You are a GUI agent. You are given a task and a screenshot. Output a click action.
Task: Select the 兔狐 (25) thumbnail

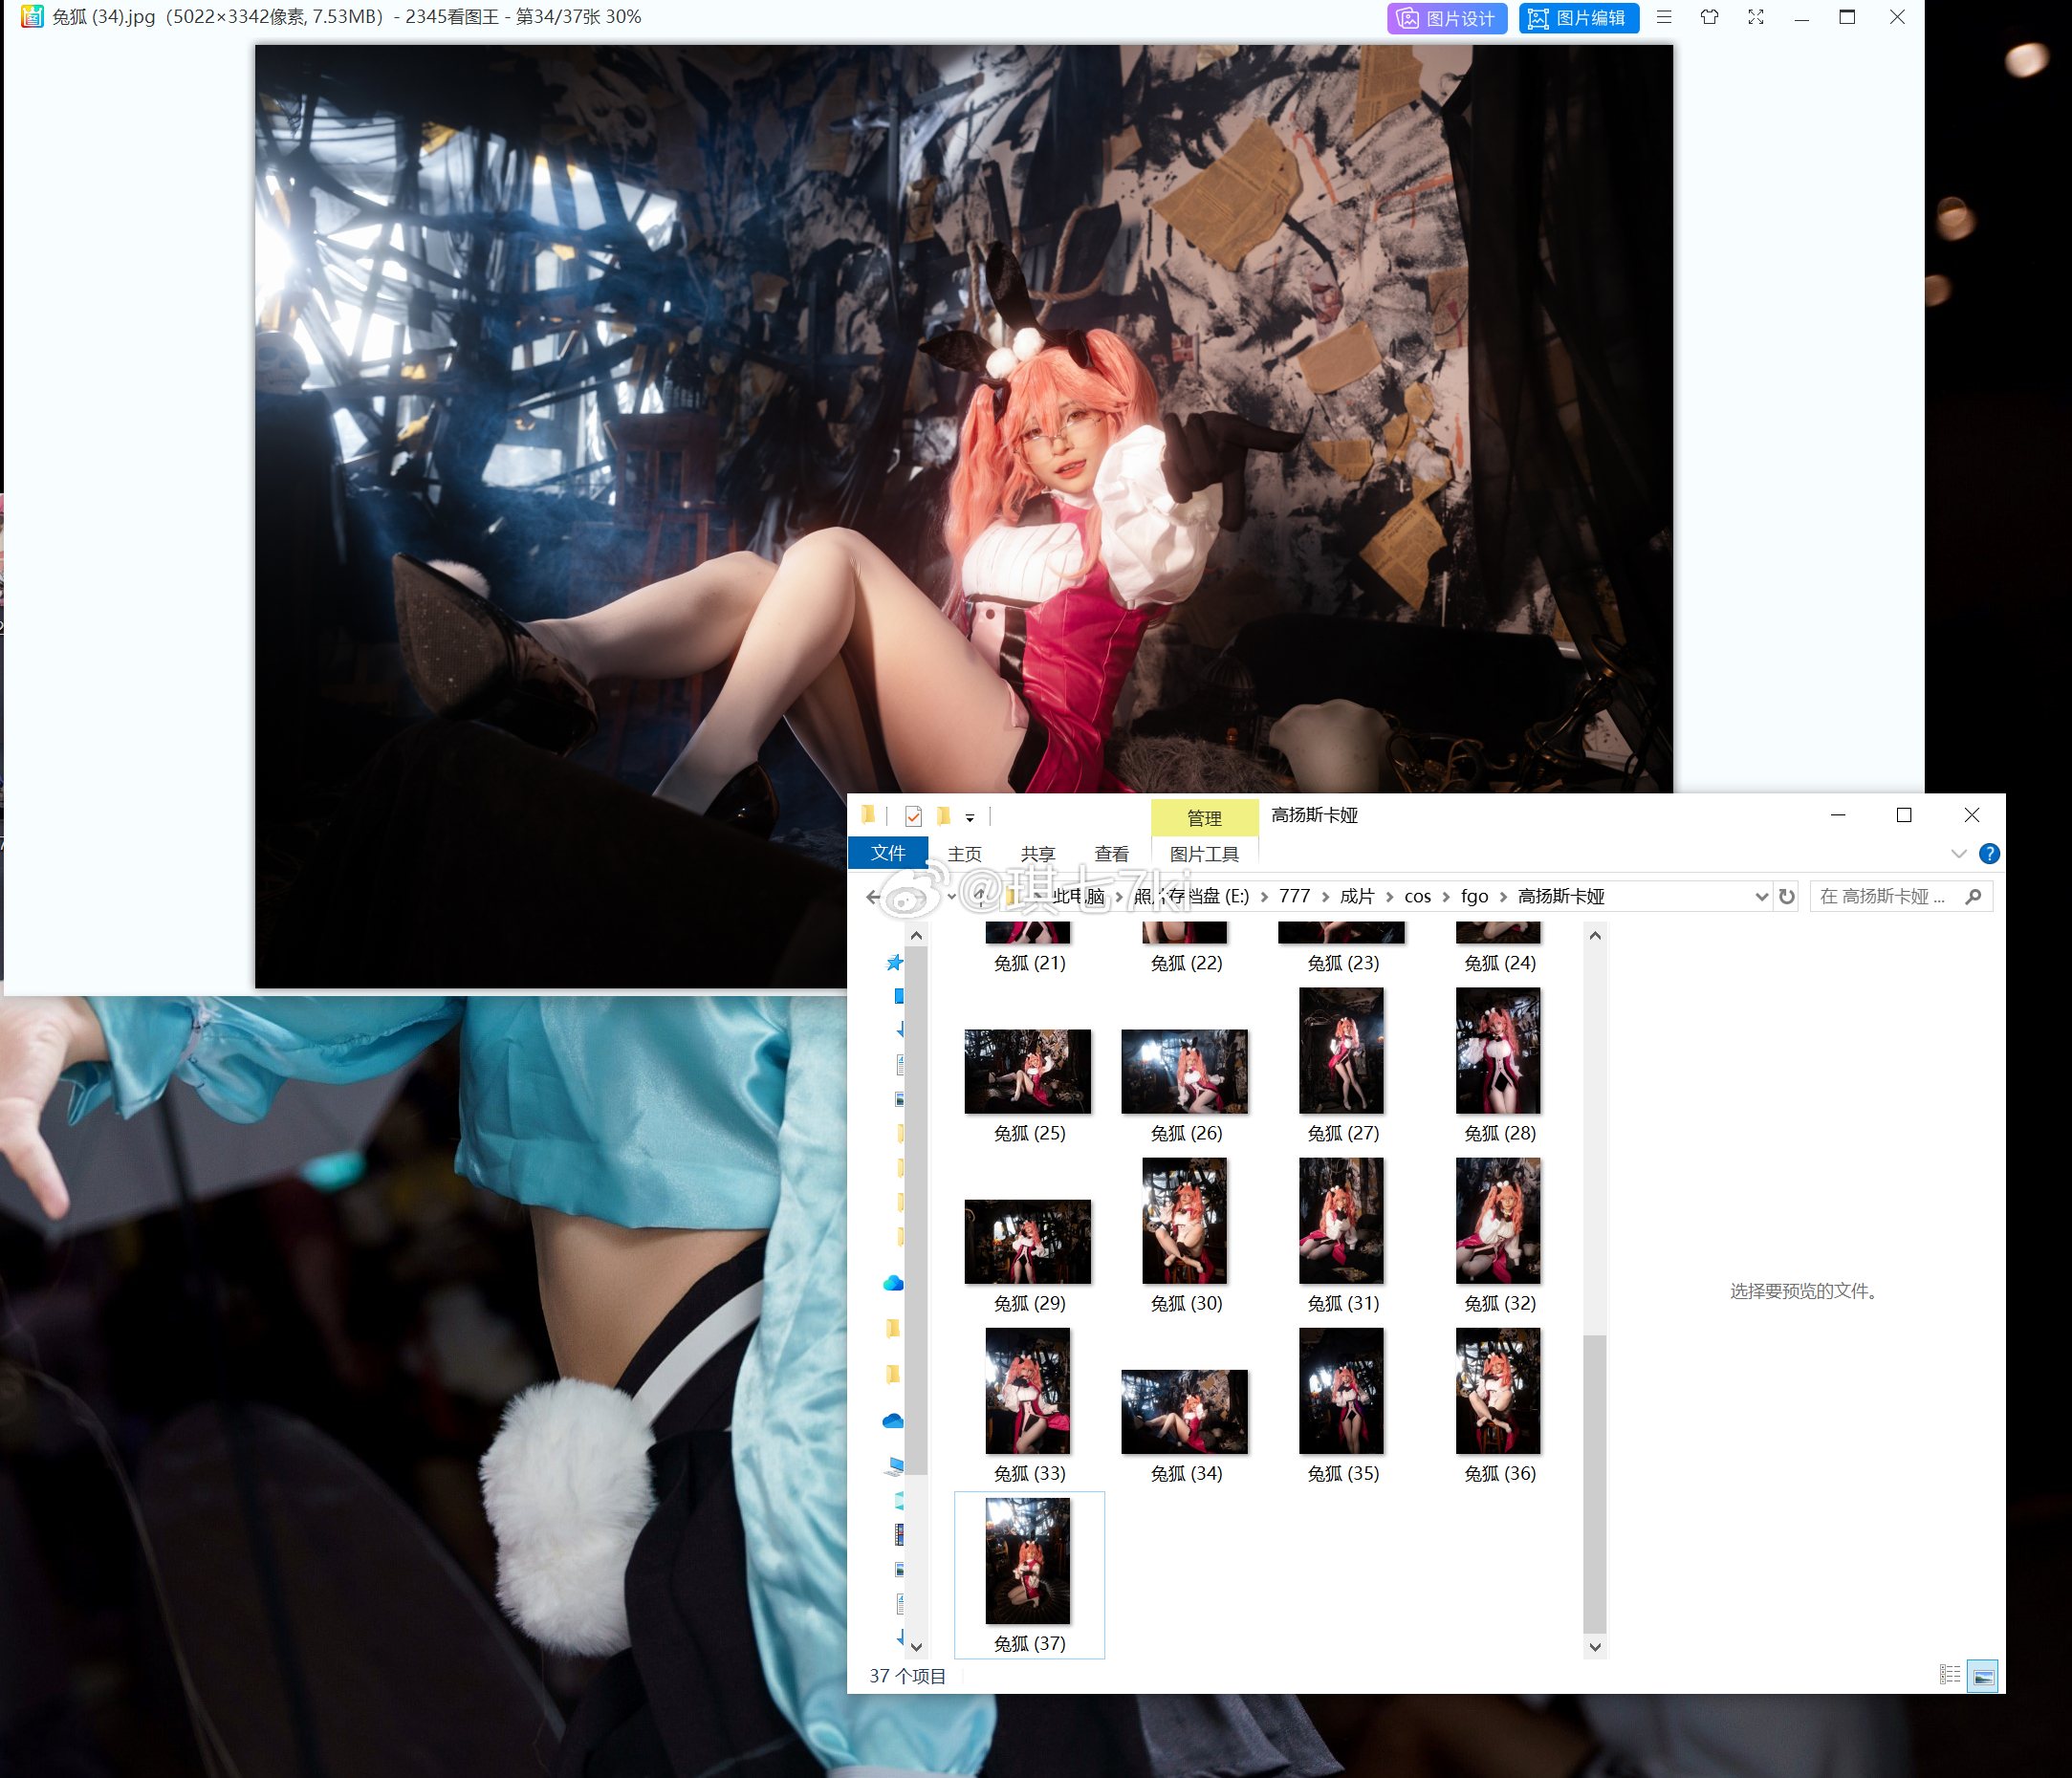(x=1028, y=1071)
